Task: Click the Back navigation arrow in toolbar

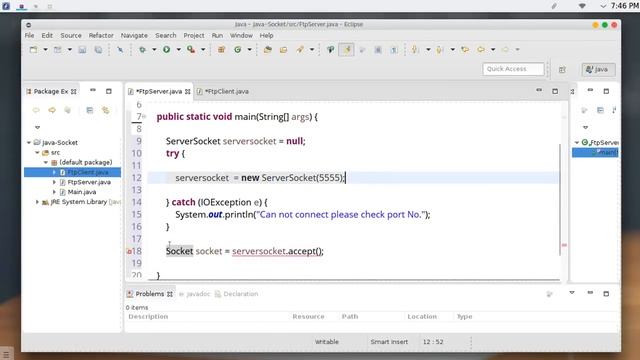Action: click(x=481, y=49)
